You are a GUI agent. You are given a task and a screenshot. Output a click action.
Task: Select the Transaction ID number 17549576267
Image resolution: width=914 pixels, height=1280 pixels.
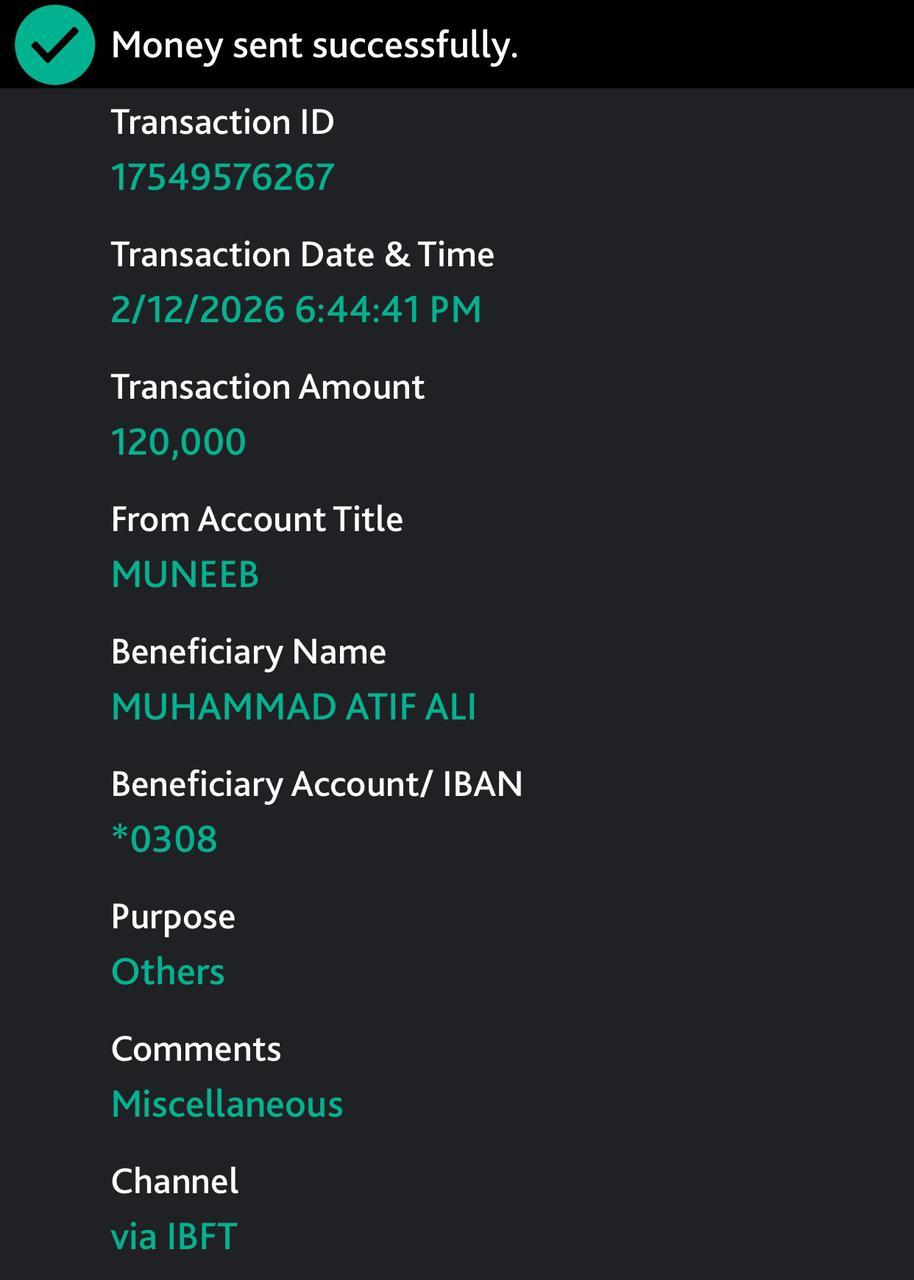pyautogui.click(x=222, y=177)
